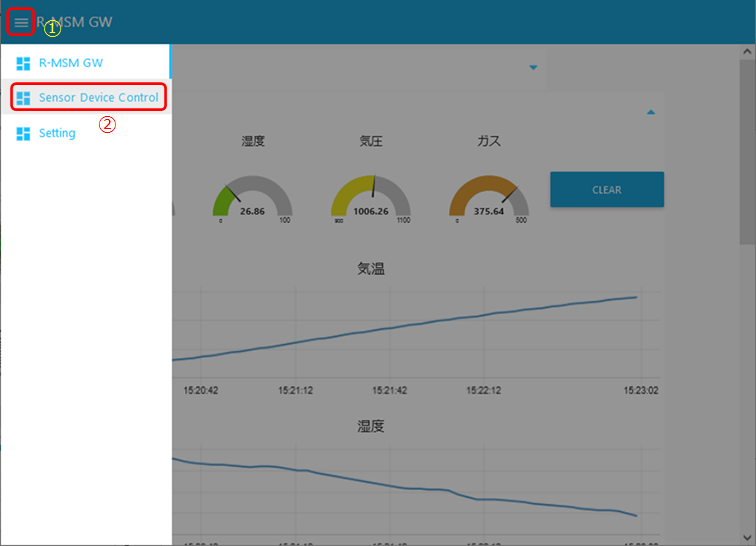756x546 pixels.
Task: Click the ガス gauge label
Action: [489, 141]
